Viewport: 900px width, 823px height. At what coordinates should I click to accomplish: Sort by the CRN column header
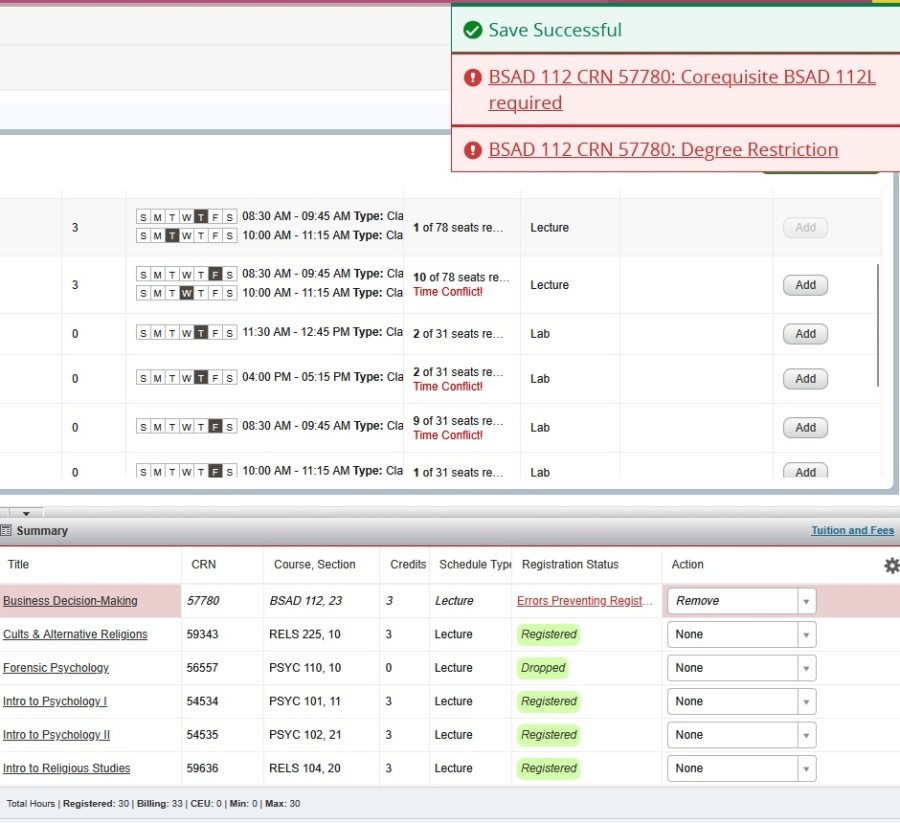203,565
